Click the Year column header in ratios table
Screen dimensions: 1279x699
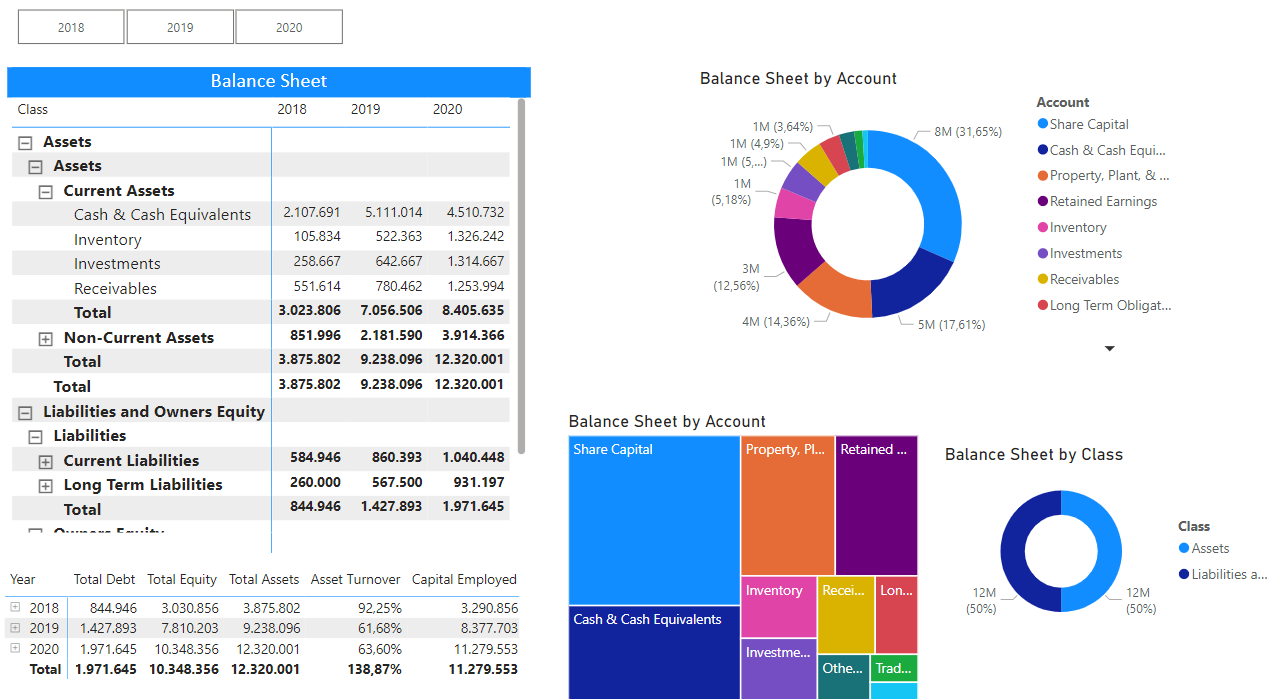tap(23, 579)
